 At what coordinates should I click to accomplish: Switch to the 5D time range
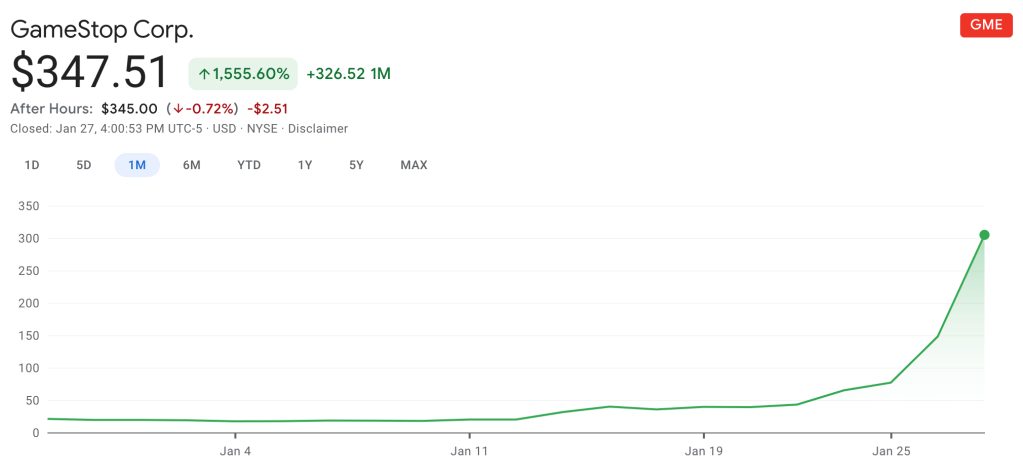[x=84, y=165]
